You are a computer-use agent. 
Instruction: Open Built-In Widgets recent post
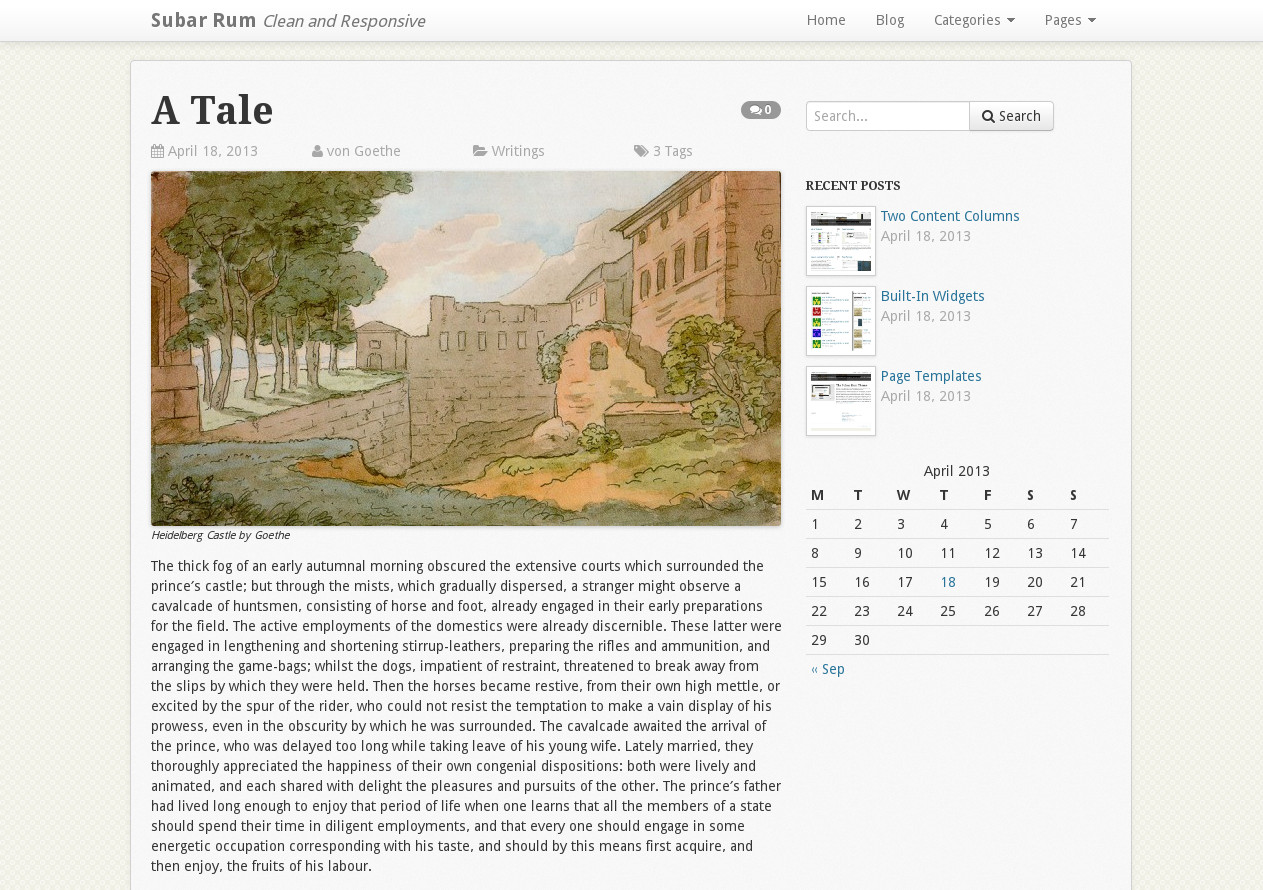(933, 296)
